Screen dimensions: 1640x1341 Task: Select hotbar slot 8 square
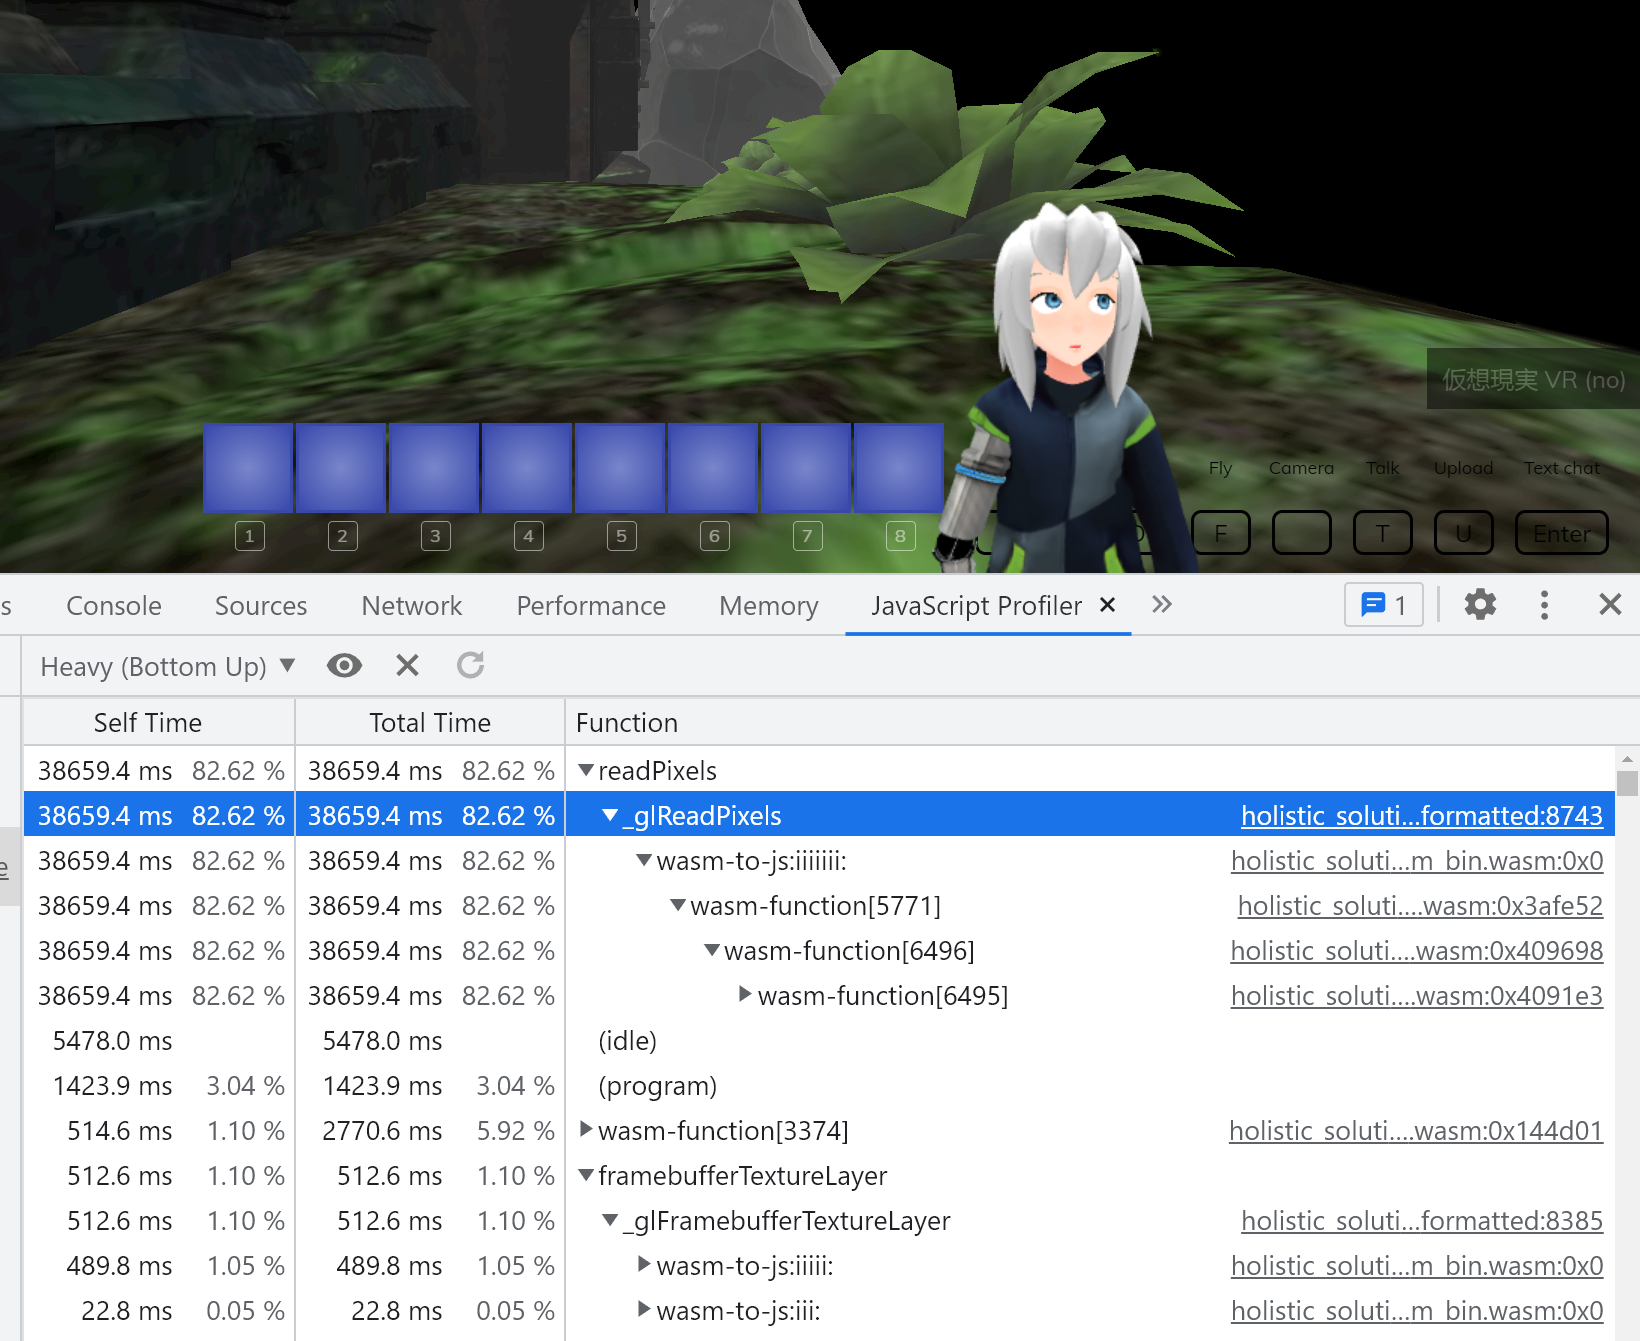coord(899,468)
